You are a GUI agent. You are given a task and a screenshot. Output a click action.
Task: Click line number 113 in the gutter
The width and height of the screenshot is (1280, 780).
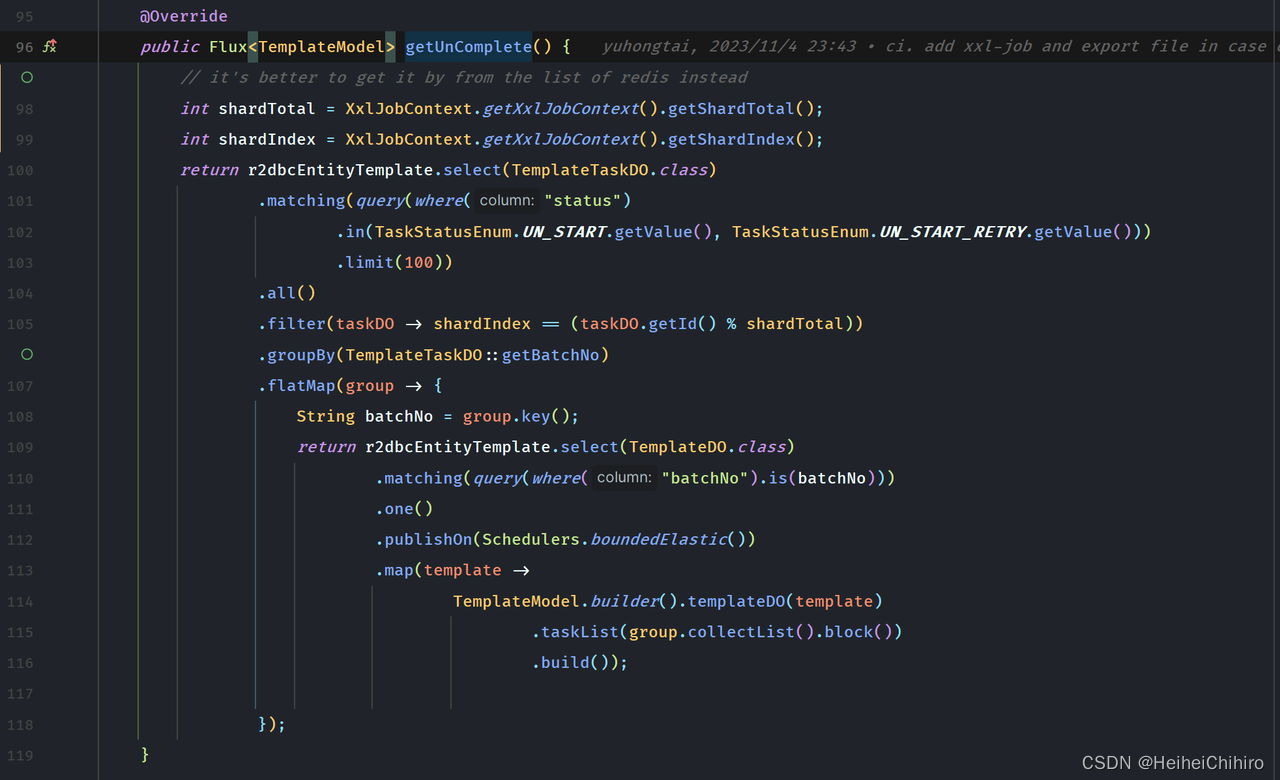(20, 571)
